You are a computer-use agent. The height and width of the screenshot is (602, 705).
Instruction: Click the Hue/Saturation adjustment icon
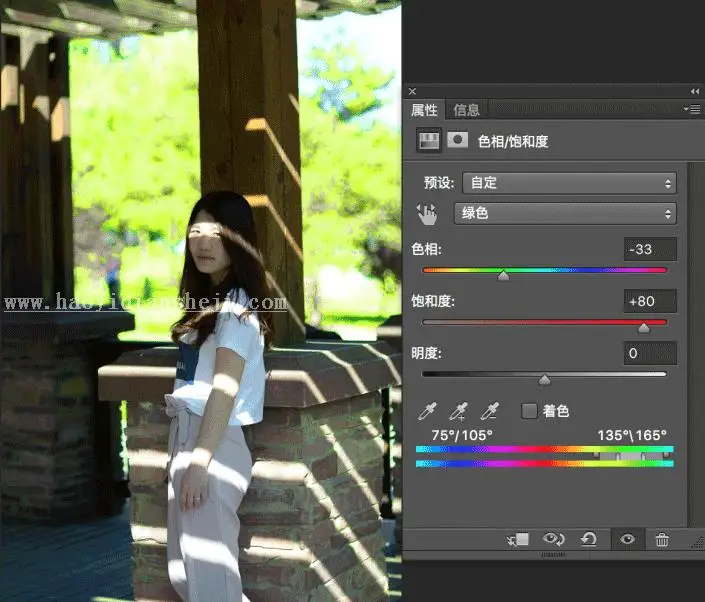pyautogui.click(x=428, y=141)
